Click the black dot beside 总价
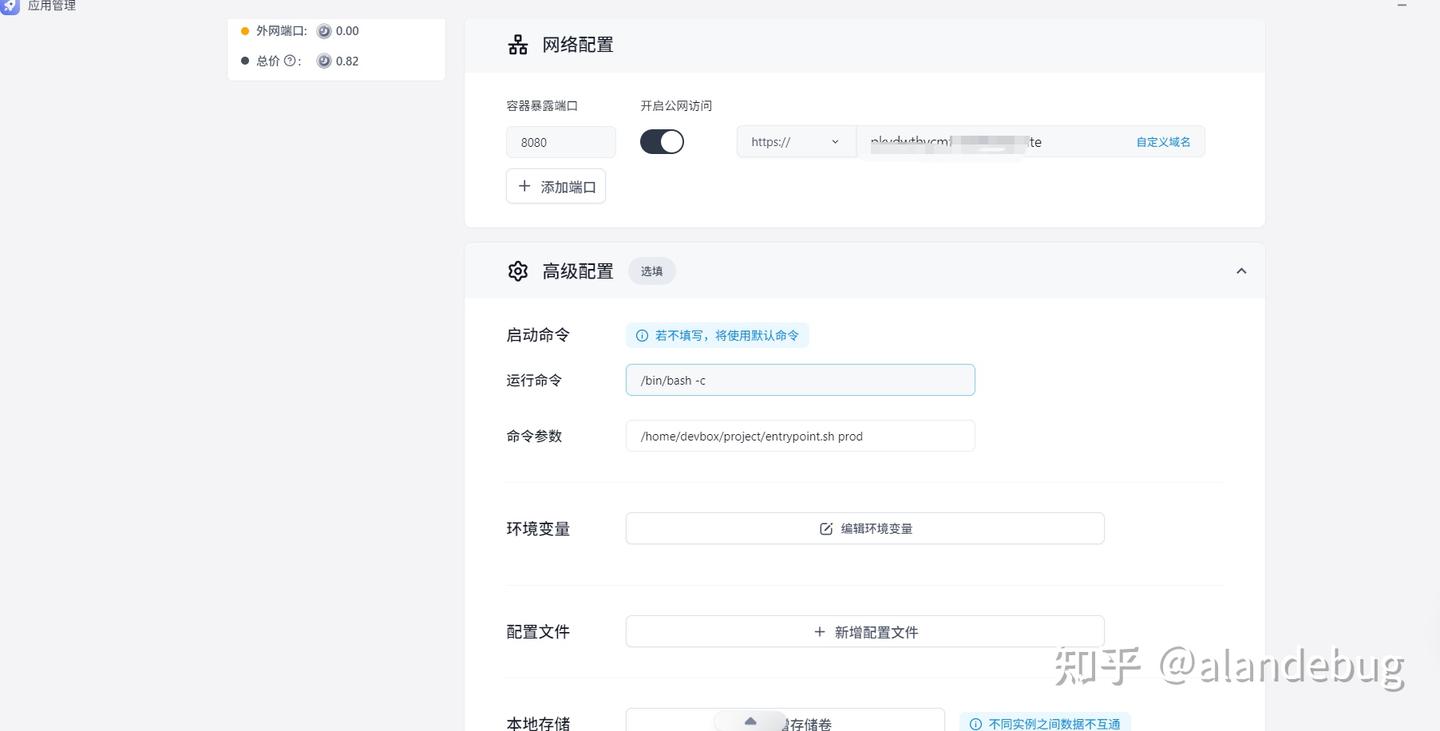 [243, 61]
